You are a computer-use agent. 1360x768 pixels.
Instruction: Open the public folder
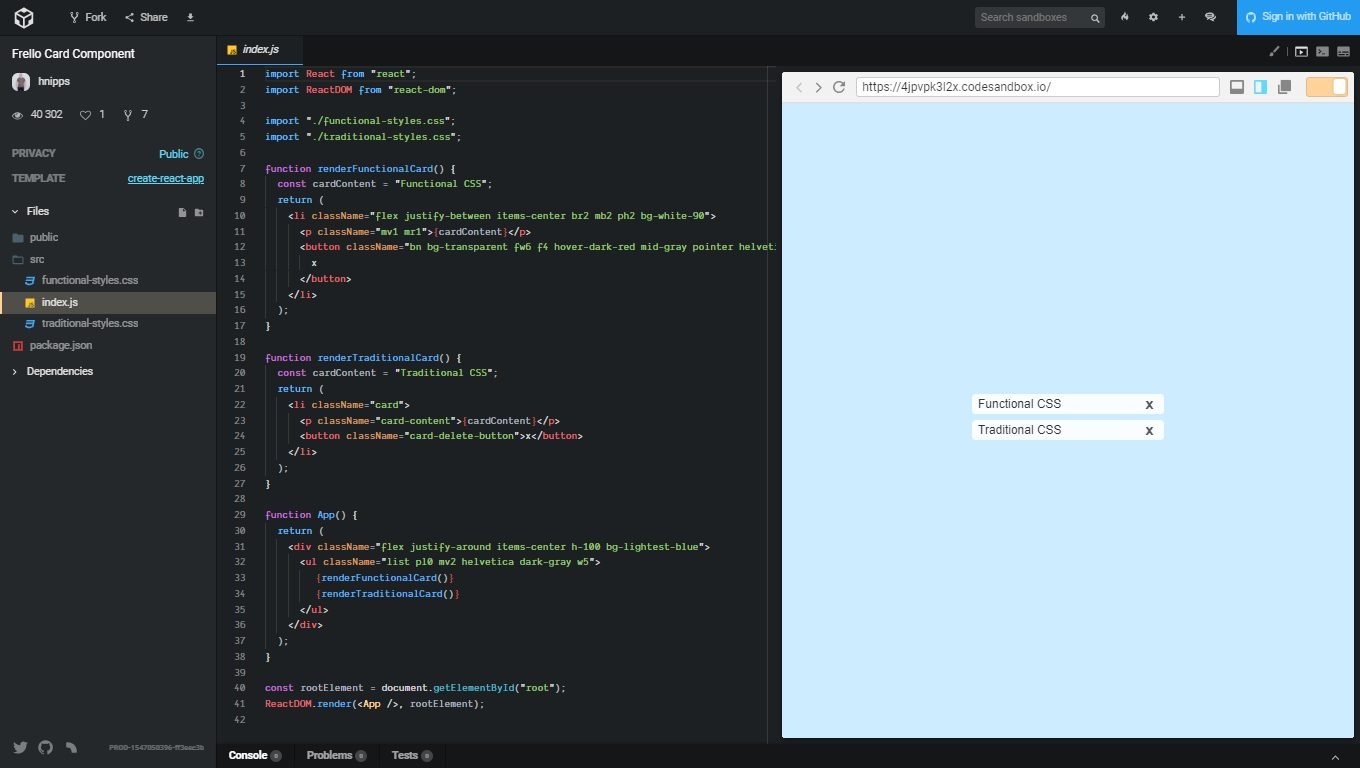point(107,237)
